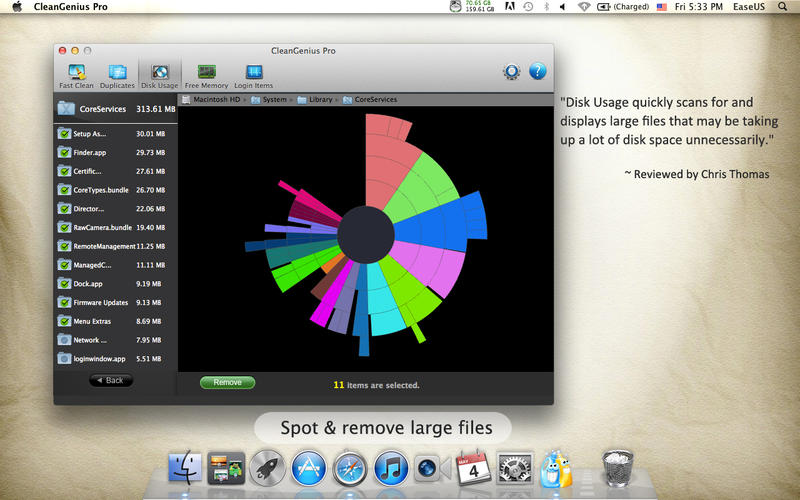Open the Fast Clean tool
The height and width of the screenshot is (500, 800).
76,76
